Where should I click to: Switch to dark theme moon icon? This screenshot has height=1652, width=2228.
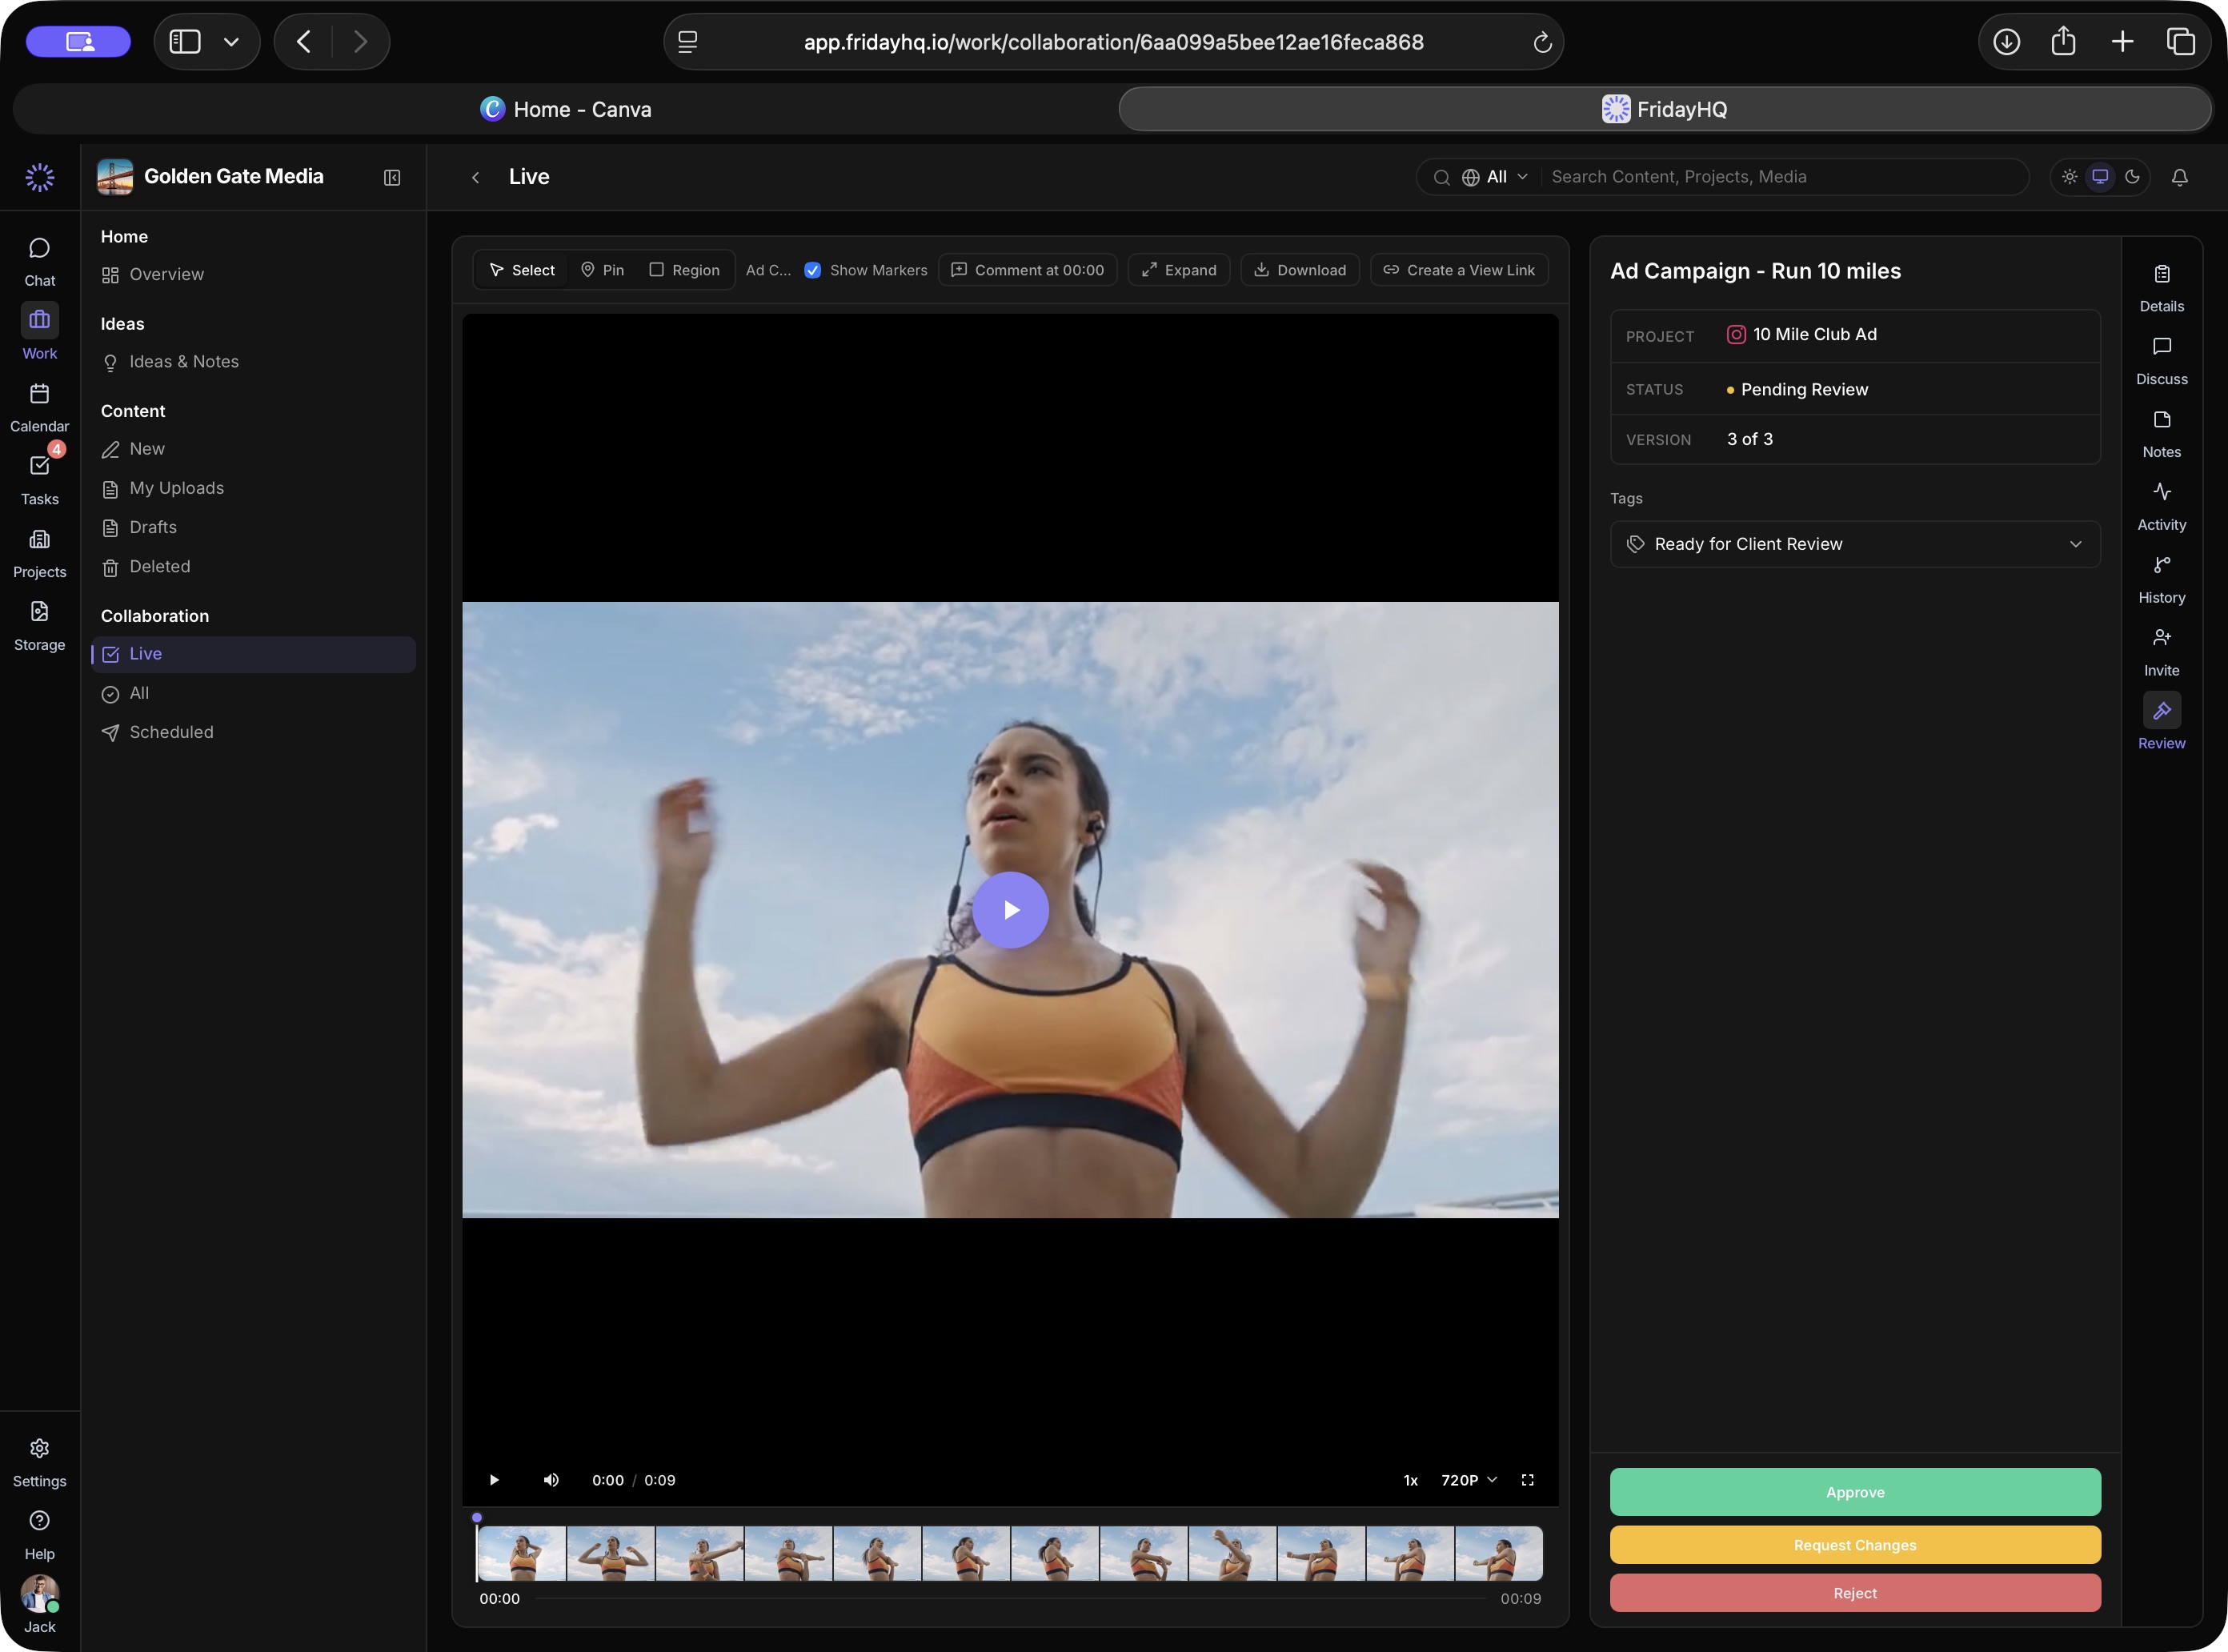[2132, 177]
